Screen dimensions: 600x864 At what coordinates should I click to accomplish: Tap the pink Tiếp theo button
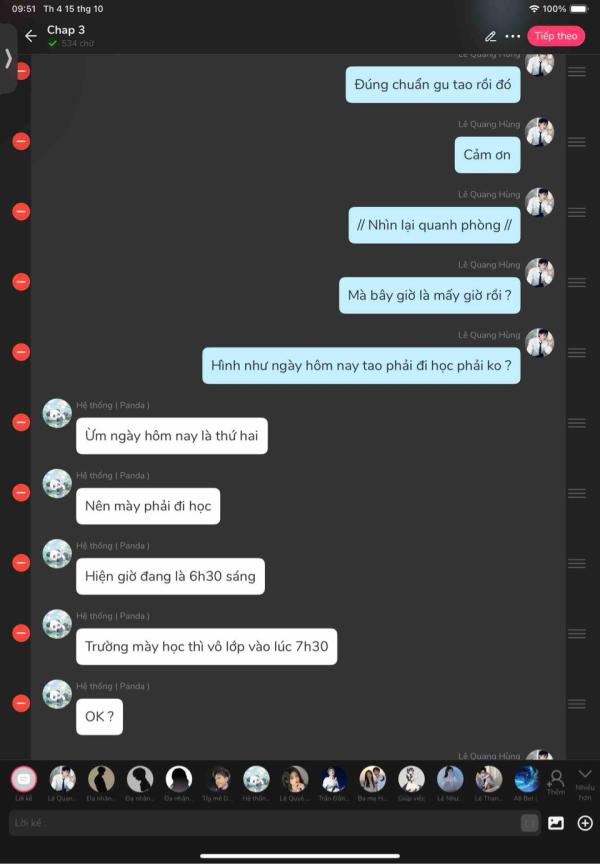click(555, 36)
